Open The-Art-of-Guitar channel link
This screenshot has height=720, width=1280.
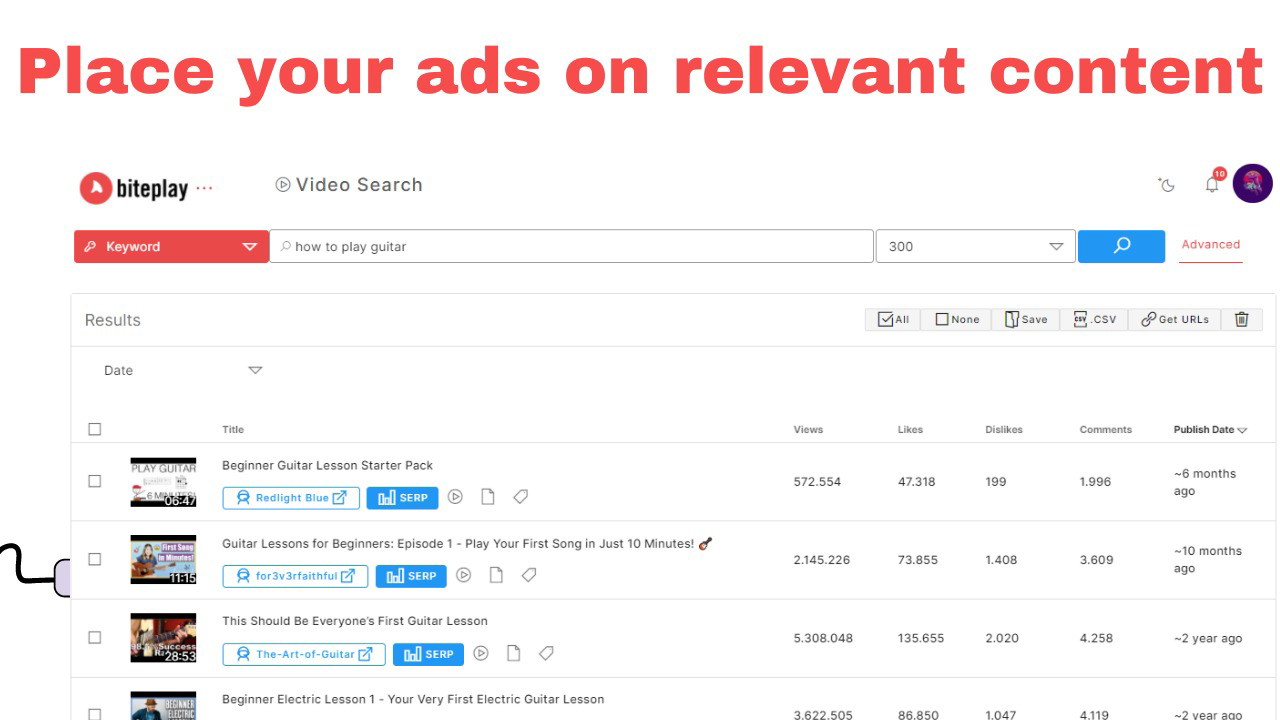click(x=304, y=654)
